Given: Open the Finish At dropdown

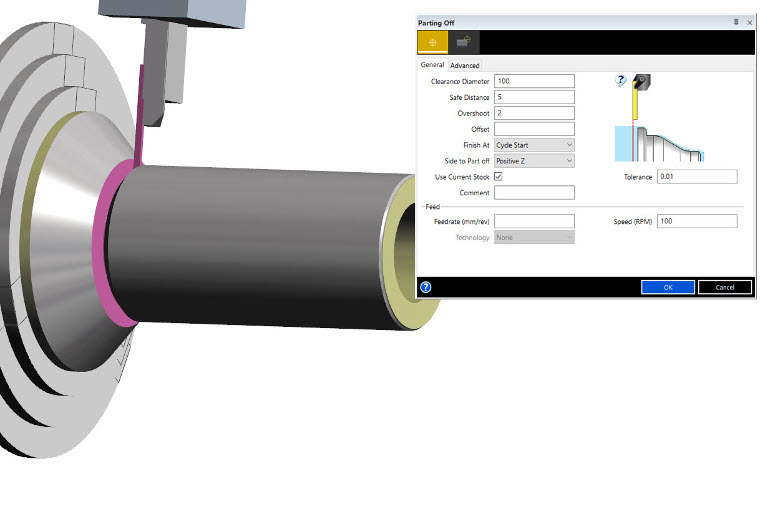Looking at the screenshot, I should 534,145.
